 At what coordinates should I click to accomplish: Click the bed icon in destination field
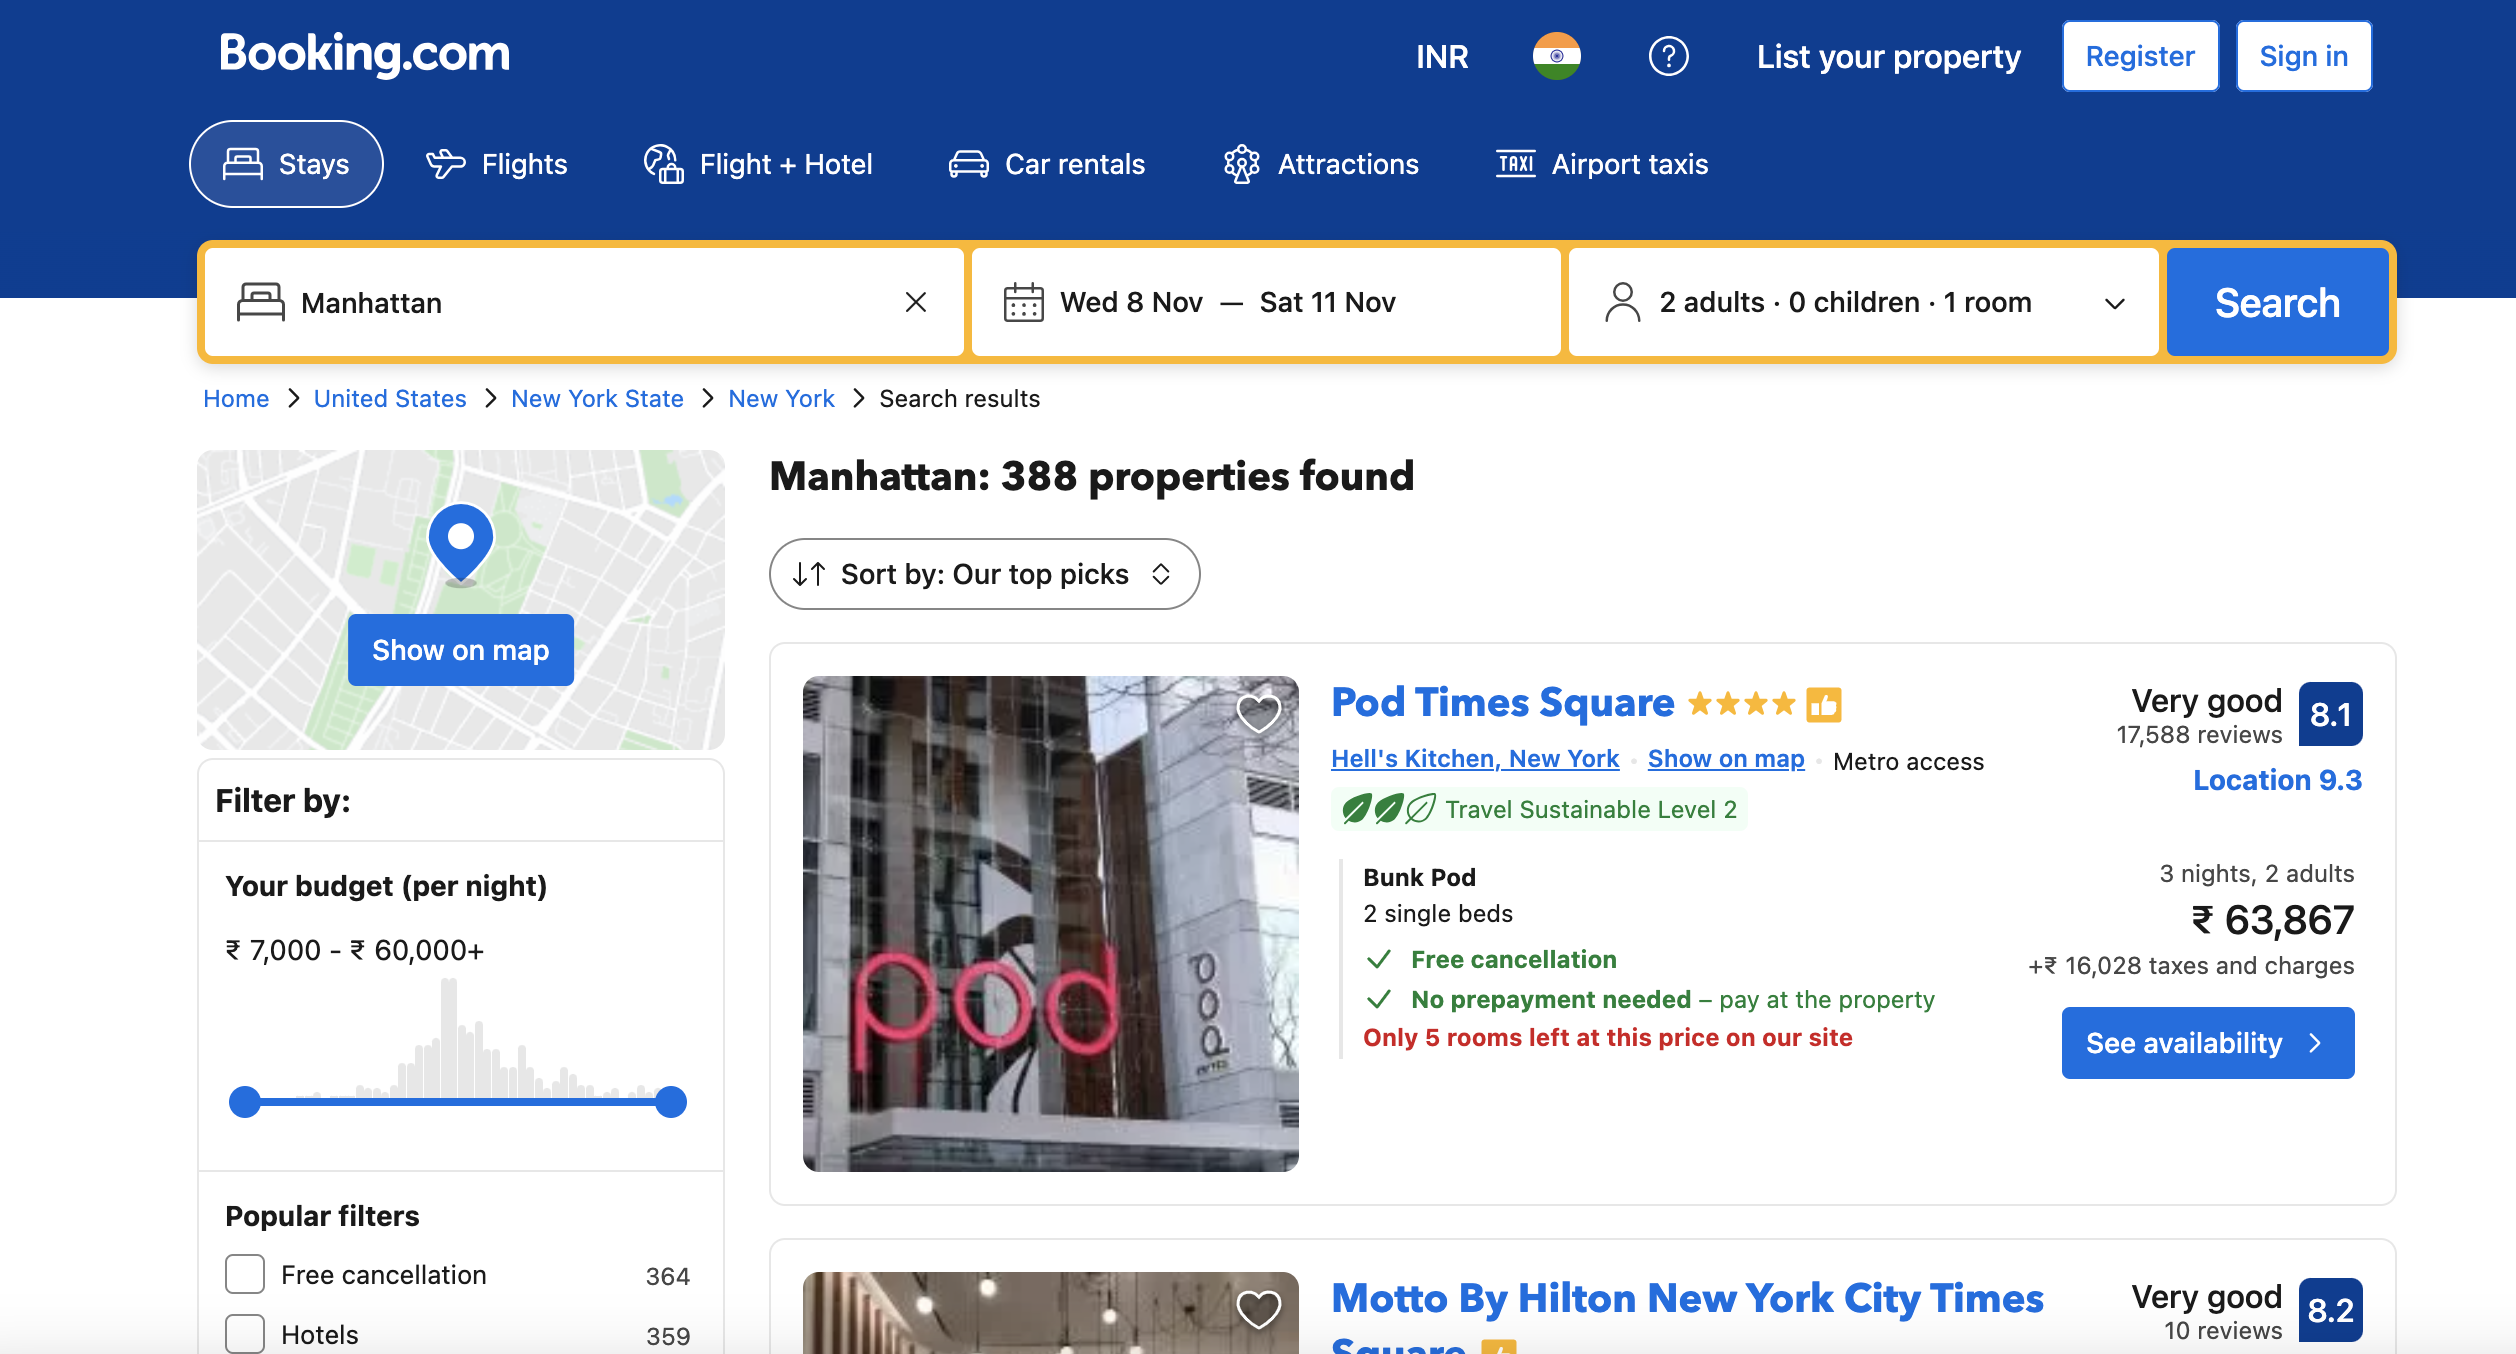pyautogui.click(x=260, y=302)
